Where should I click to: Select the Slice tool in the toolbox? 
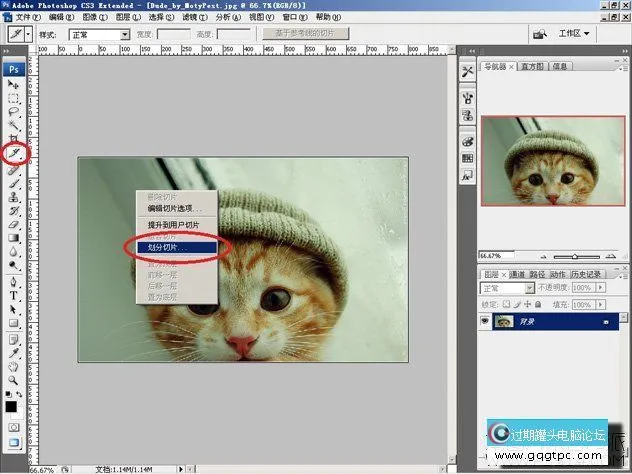pyautogui.click(x=14, y=153)
